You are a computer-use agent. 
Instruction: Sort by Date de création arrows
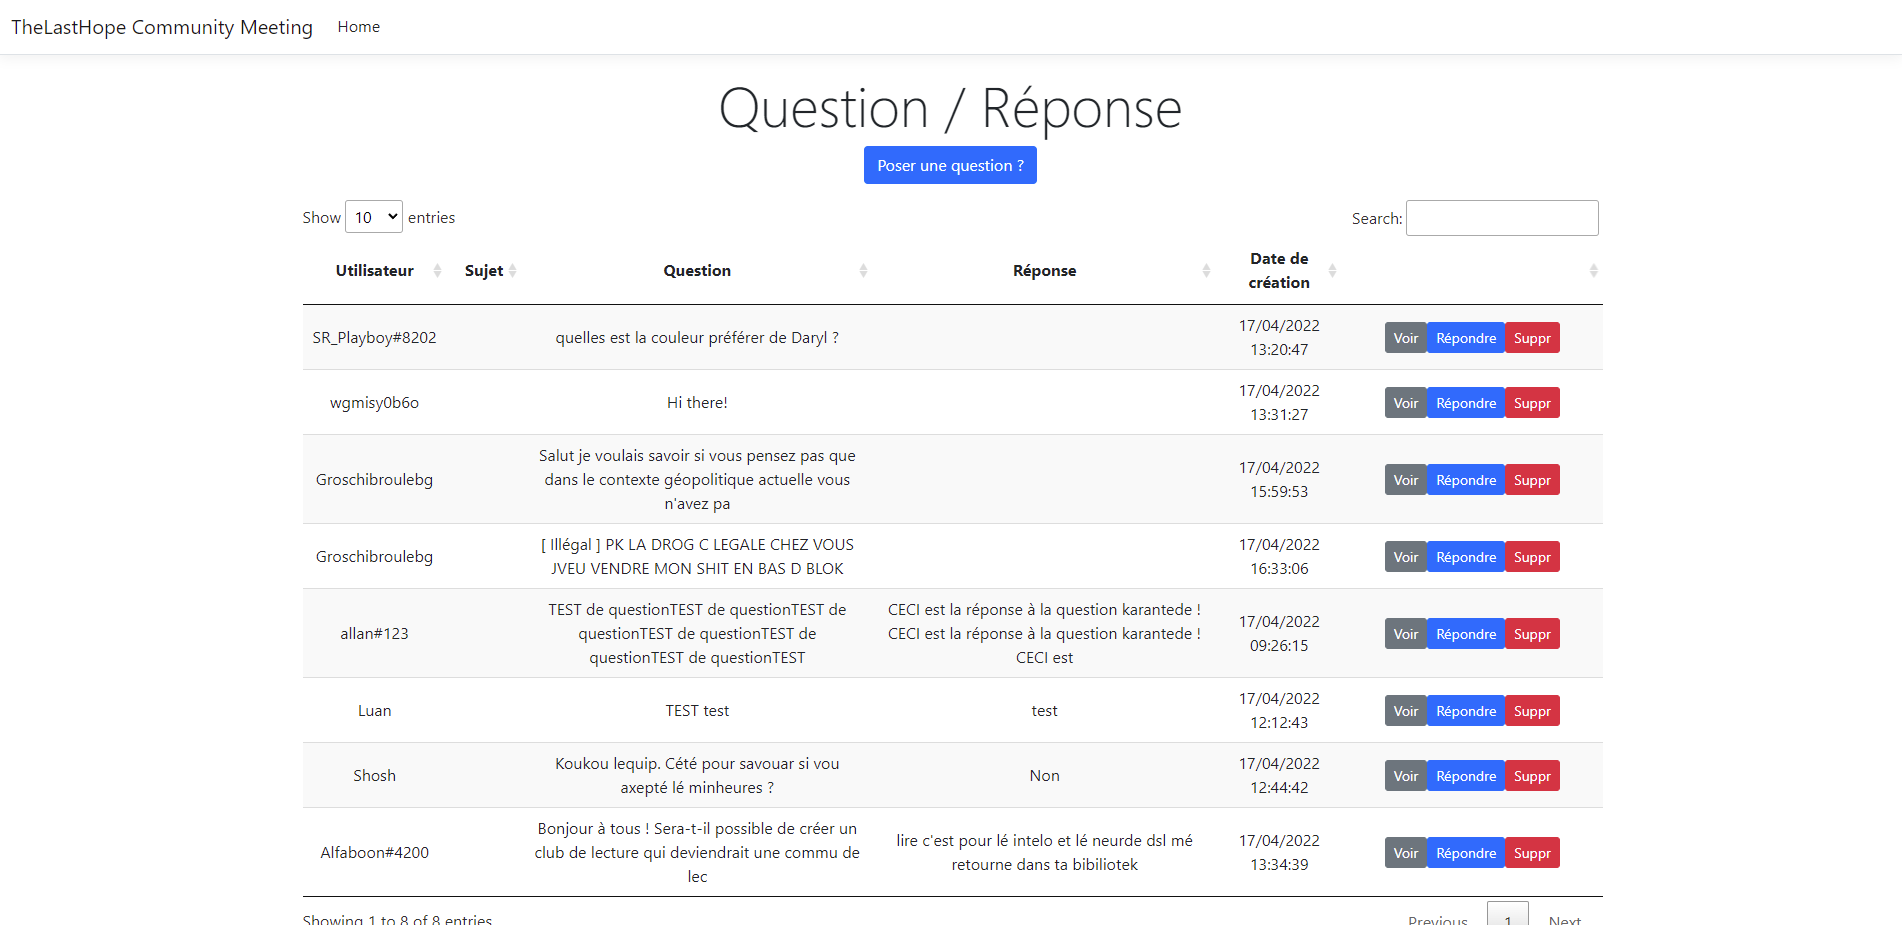1332,271
